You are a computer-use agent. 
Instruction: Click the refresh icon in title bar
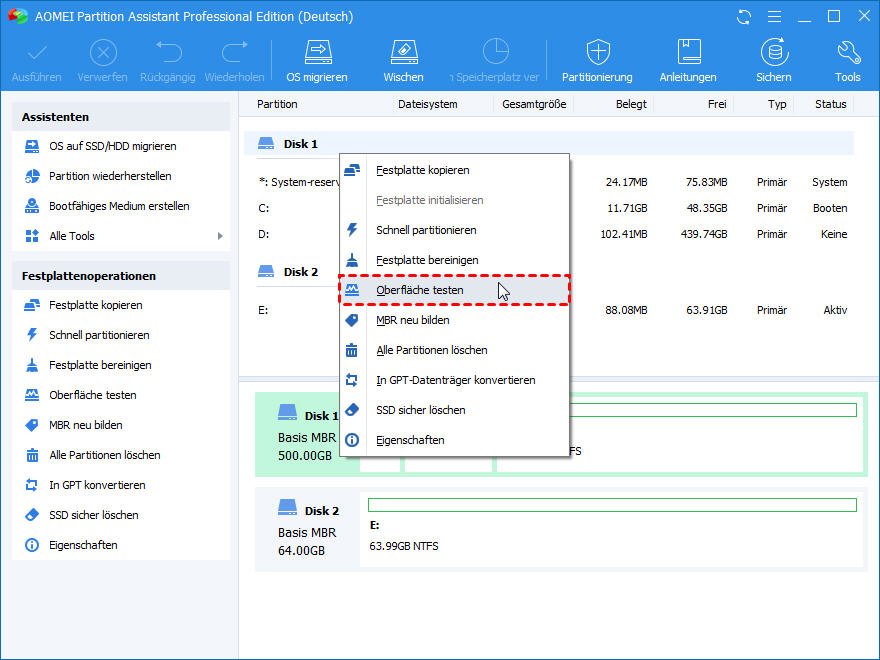point(743,17)
